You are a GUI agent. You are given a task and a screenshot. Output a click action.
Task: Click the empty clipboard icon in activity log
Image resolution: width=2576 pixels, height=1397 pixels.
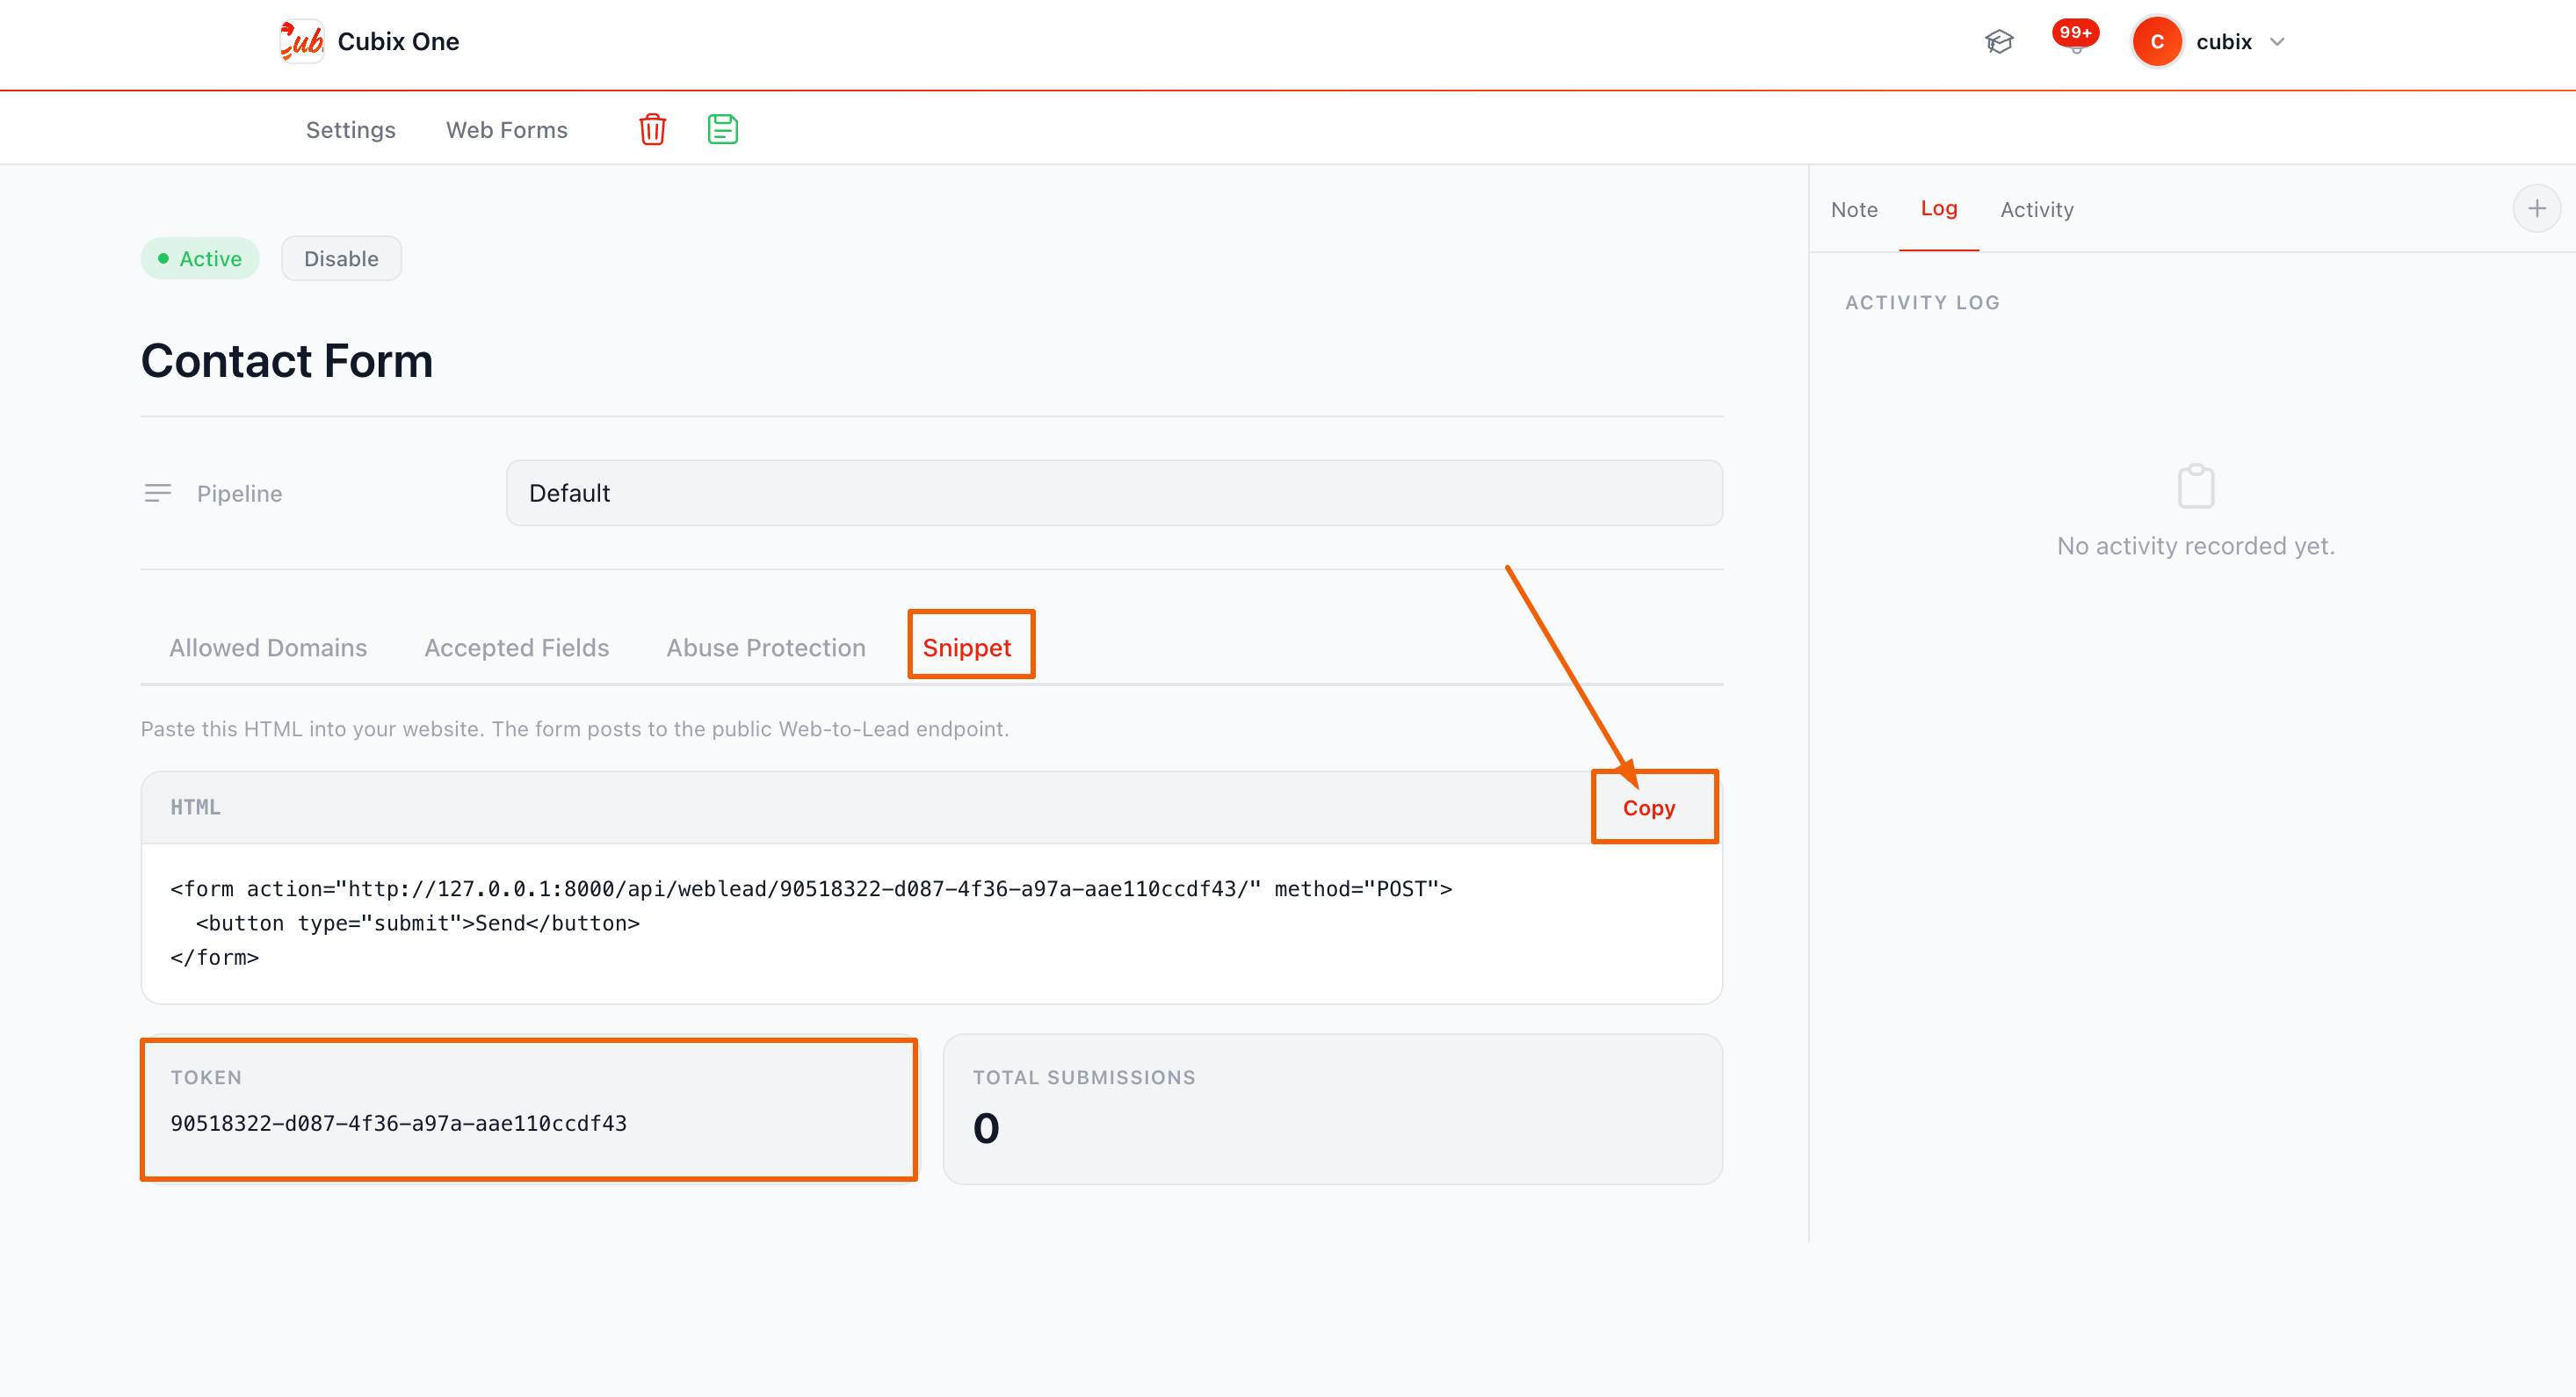(x=2196, y=486)
